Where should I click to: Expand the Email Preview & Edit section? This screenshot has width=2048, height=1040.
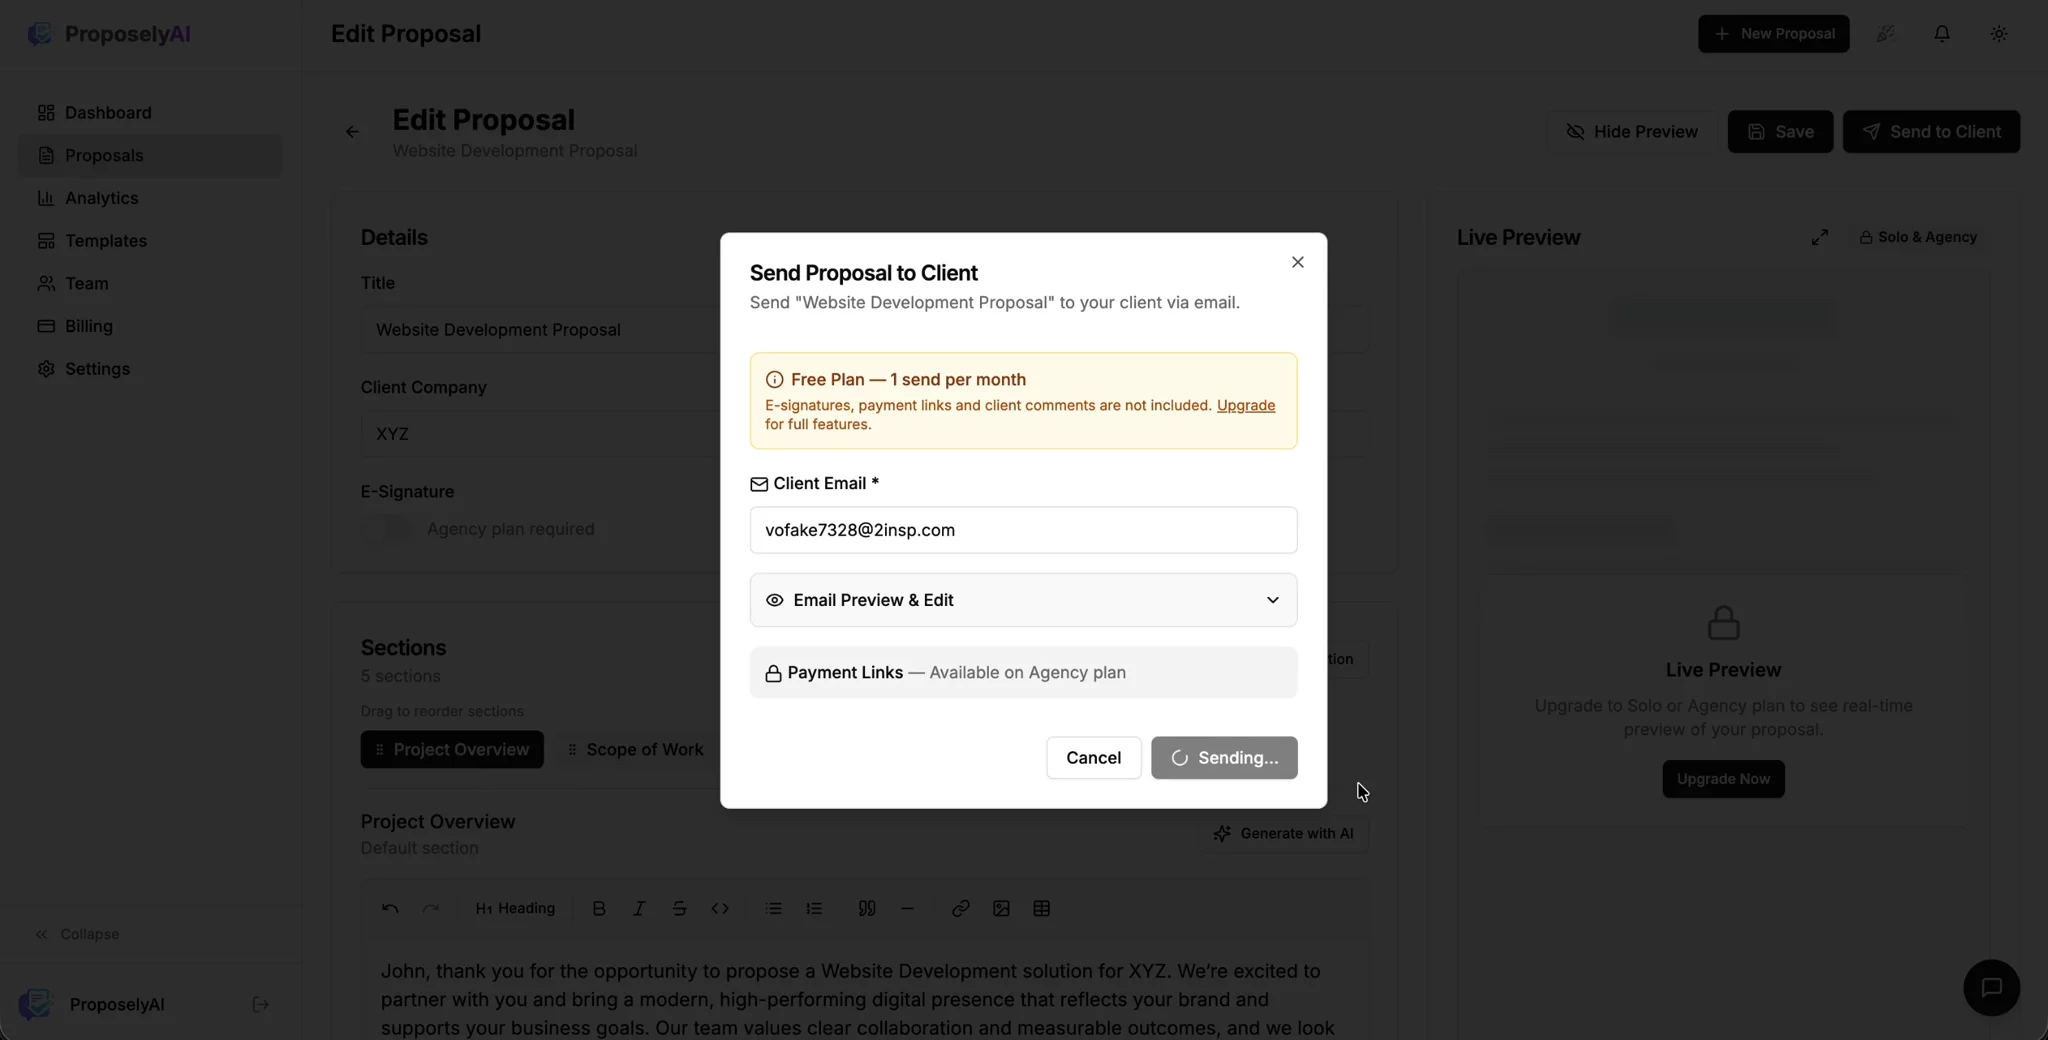[1023, 600]
